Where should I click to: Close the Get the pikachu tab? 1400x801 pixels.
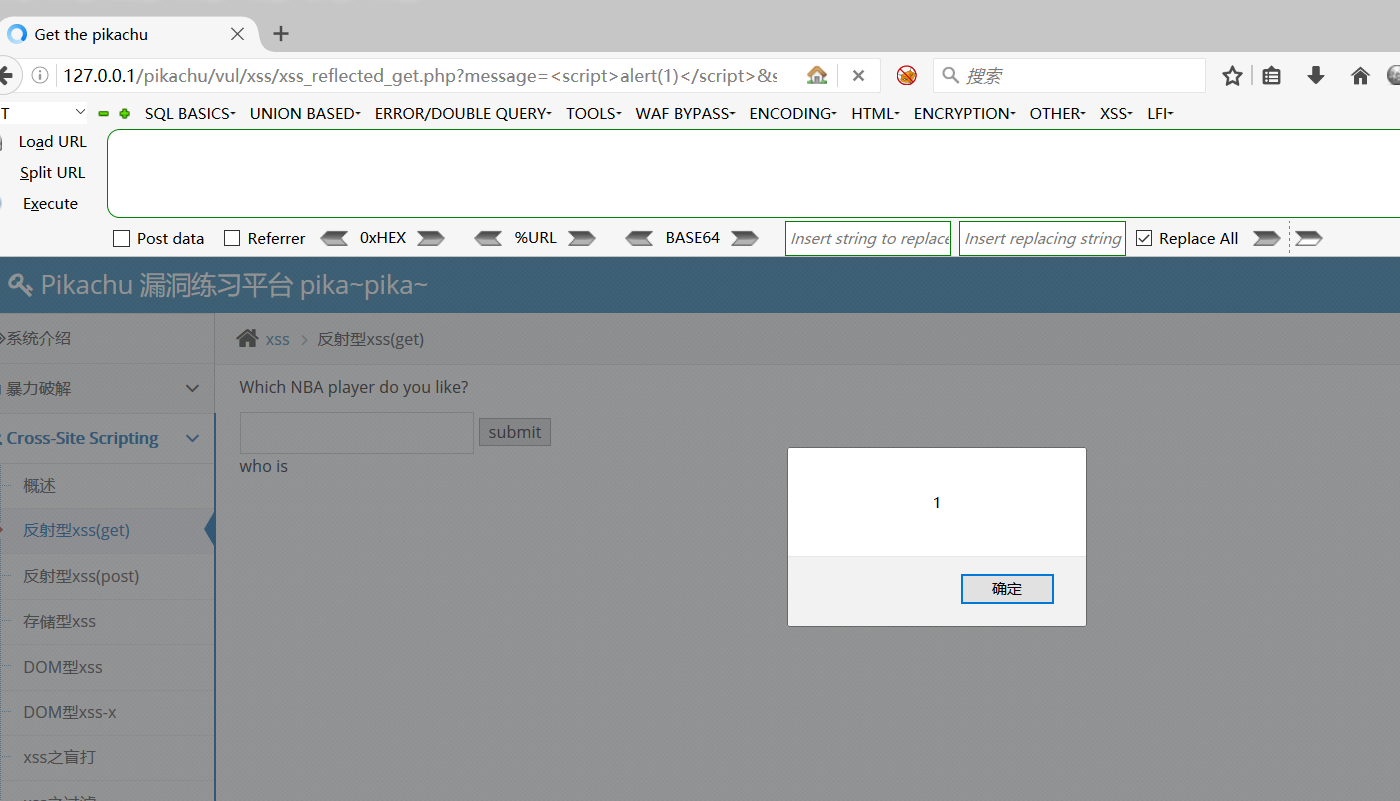click(237, 34)
